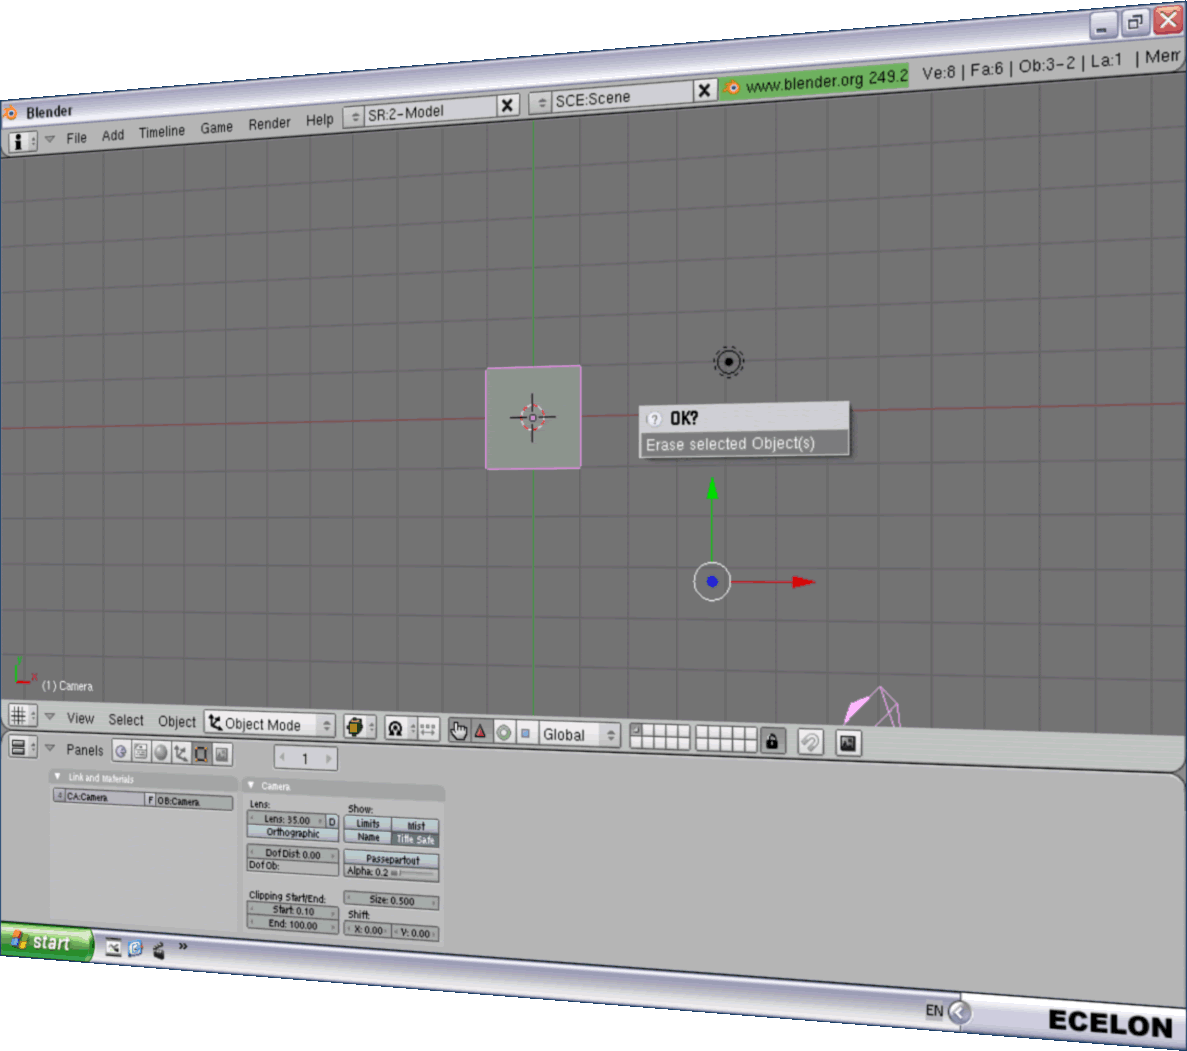
Task: Toggle Title Safe show button
Action: (x=416, y=839)
